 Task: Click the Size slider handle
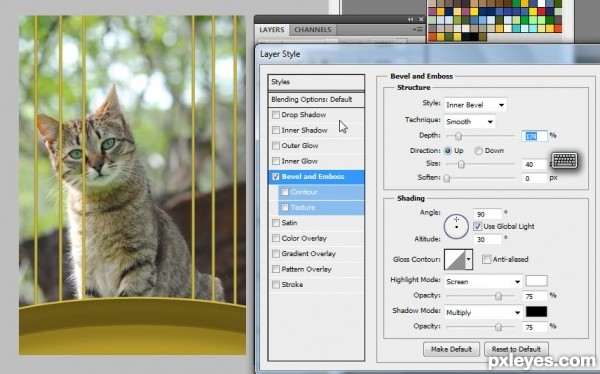[x=461, y=164]
